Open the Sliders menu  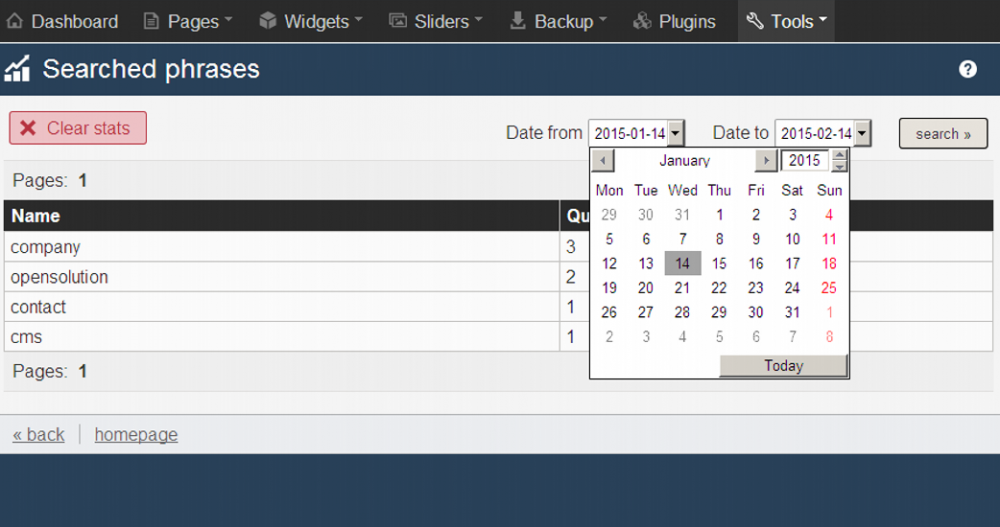pos(436,21)
